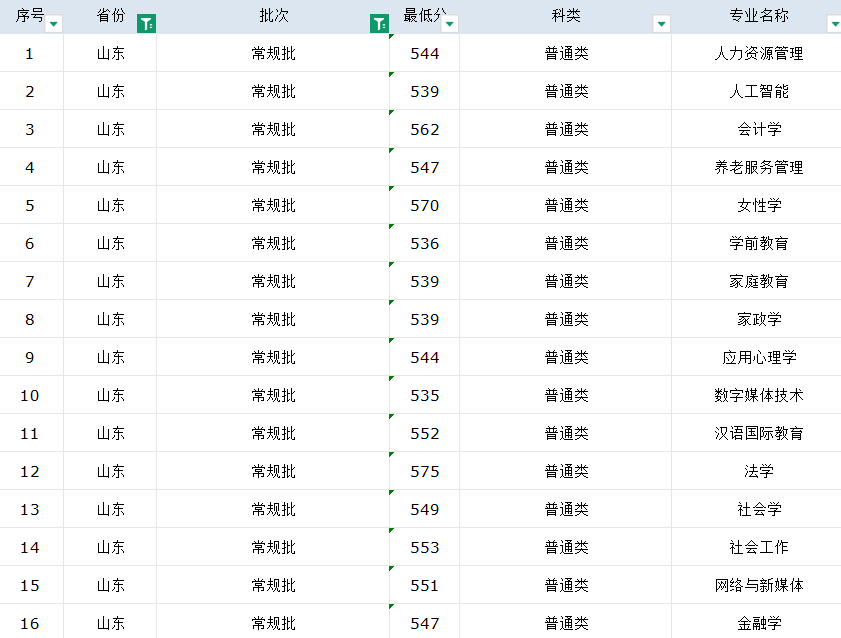Open the active 省份 filter button

[146, 24]
